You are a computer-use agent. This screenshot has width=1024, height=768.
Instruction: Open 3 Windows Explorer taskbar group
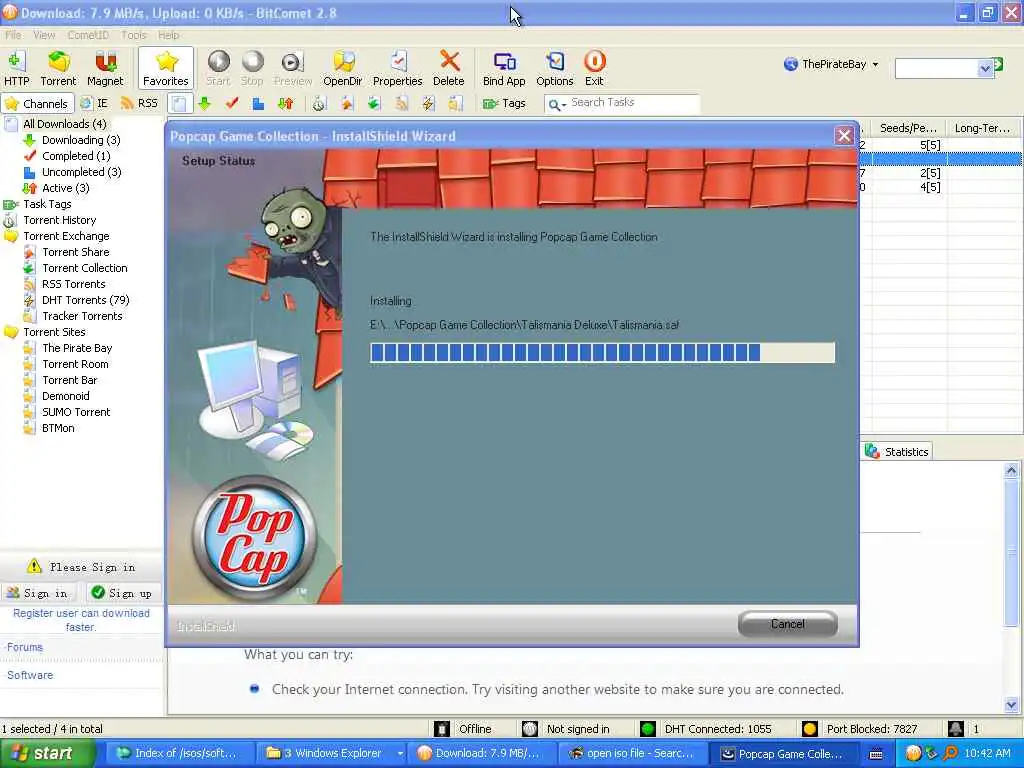334,754
